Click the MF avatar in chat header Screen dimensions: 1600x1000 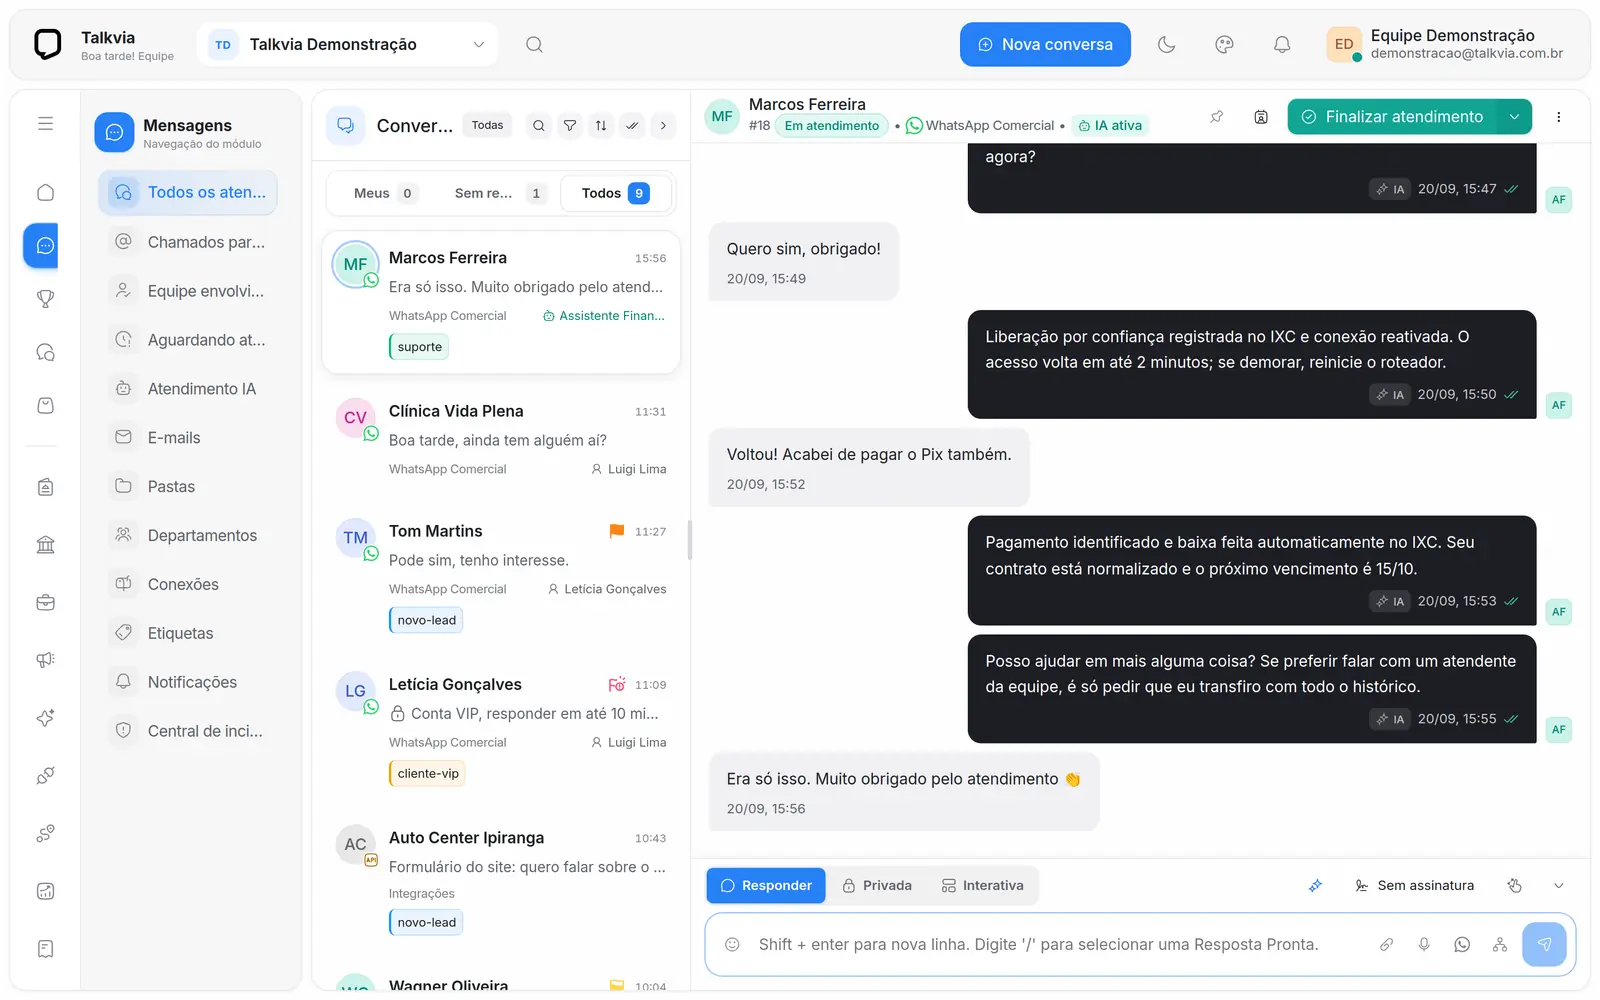tap(722, 117)
